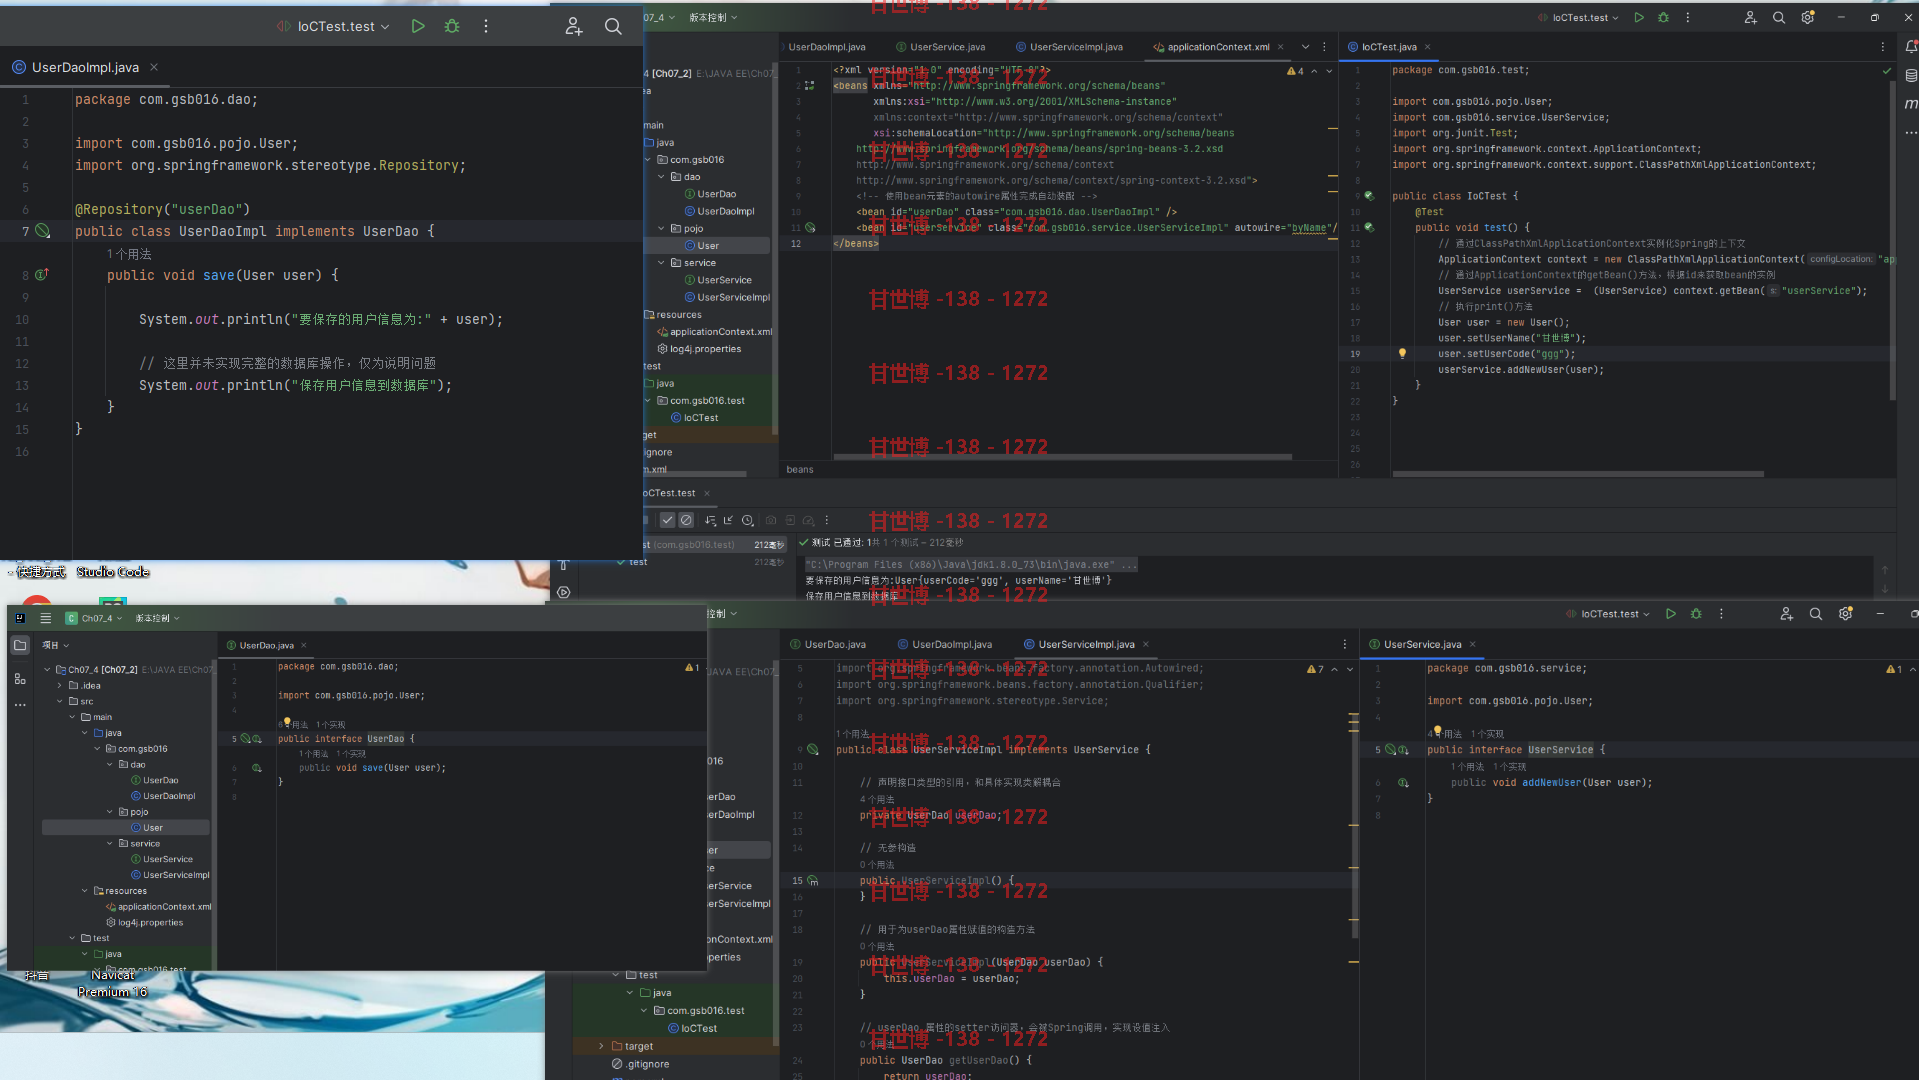Open Code With Me in top-left window
Screen dimensions: 1919x1080
coord(573,26)
